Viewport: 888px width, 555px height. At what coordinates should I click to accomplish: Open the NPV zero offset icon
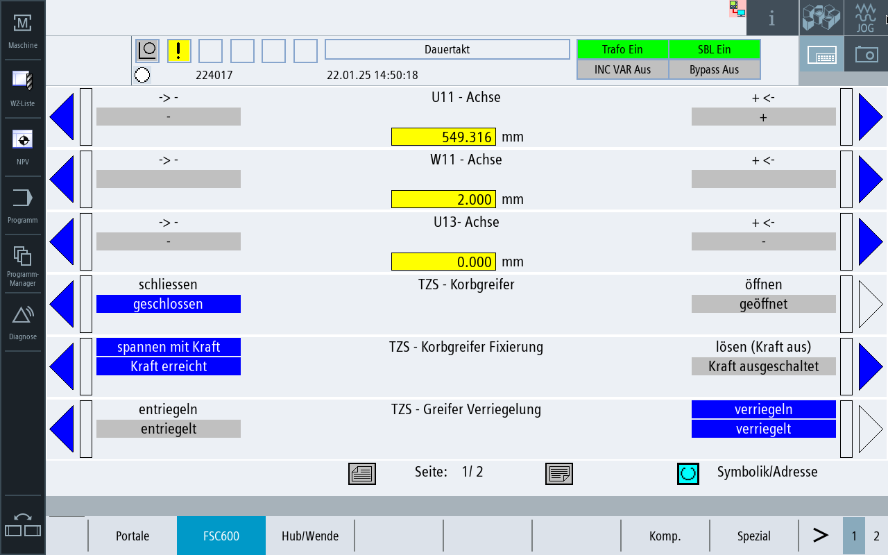[x=22, y=143]
